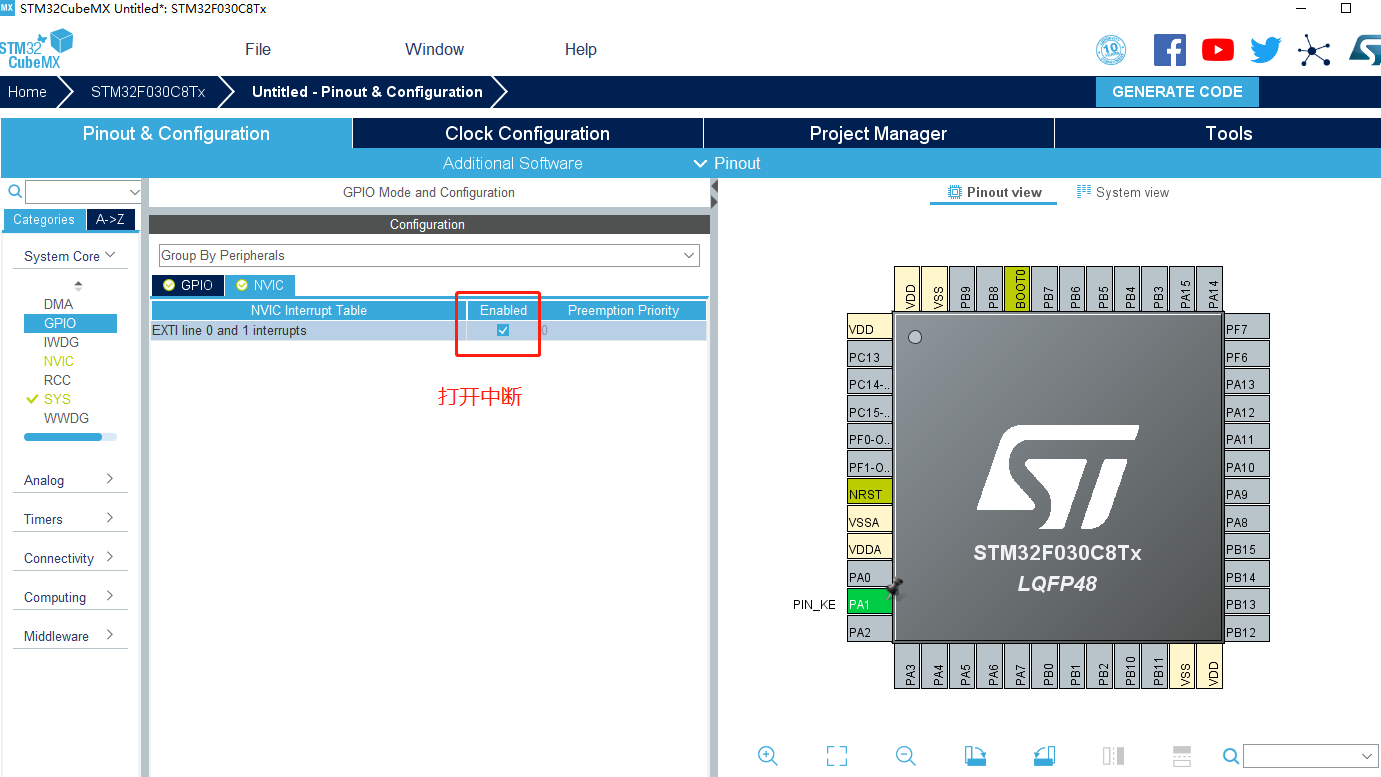The width and height of the screenshot is (1381, 777).
Task: Open the ST community network icon
Action: [1314, 50]
